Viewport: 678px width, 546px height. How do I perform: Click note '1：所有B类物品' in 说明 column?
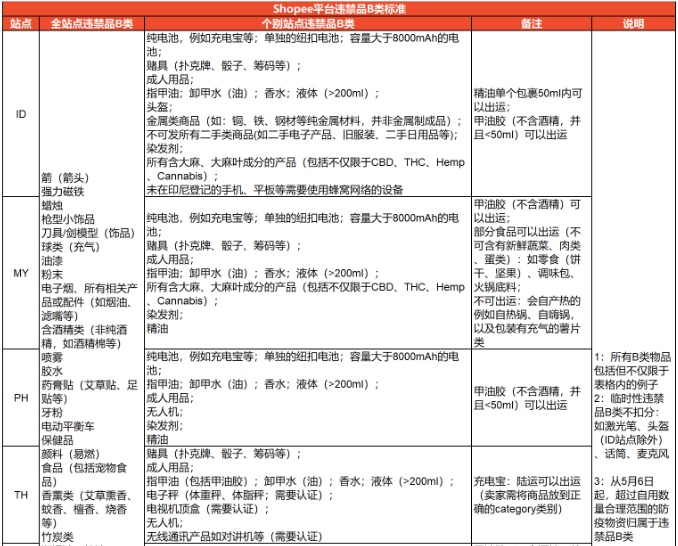coord(633,370)
